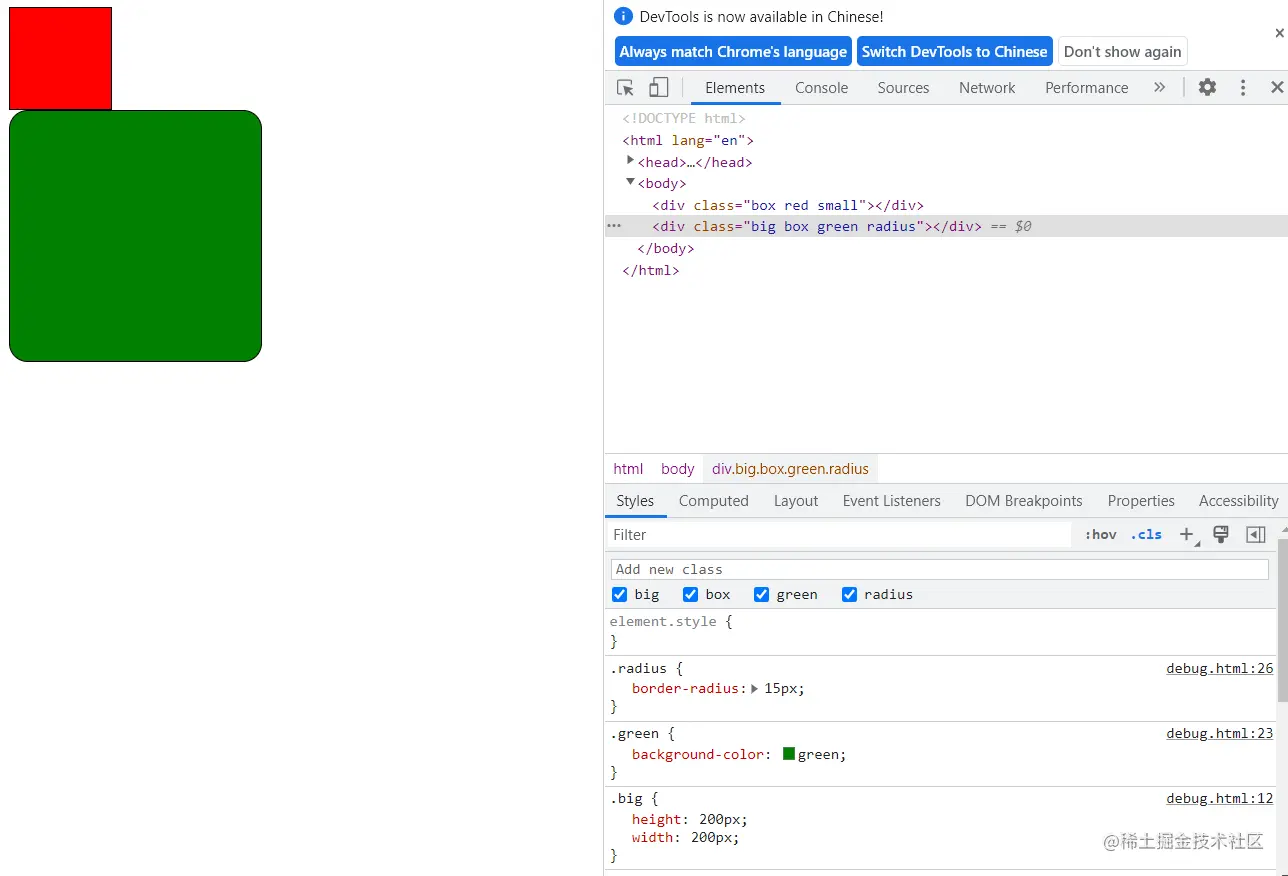The height and width of the screenshot is (876, 1288).
Task: Open DevTools settings gear
Action: (1208, 88)
